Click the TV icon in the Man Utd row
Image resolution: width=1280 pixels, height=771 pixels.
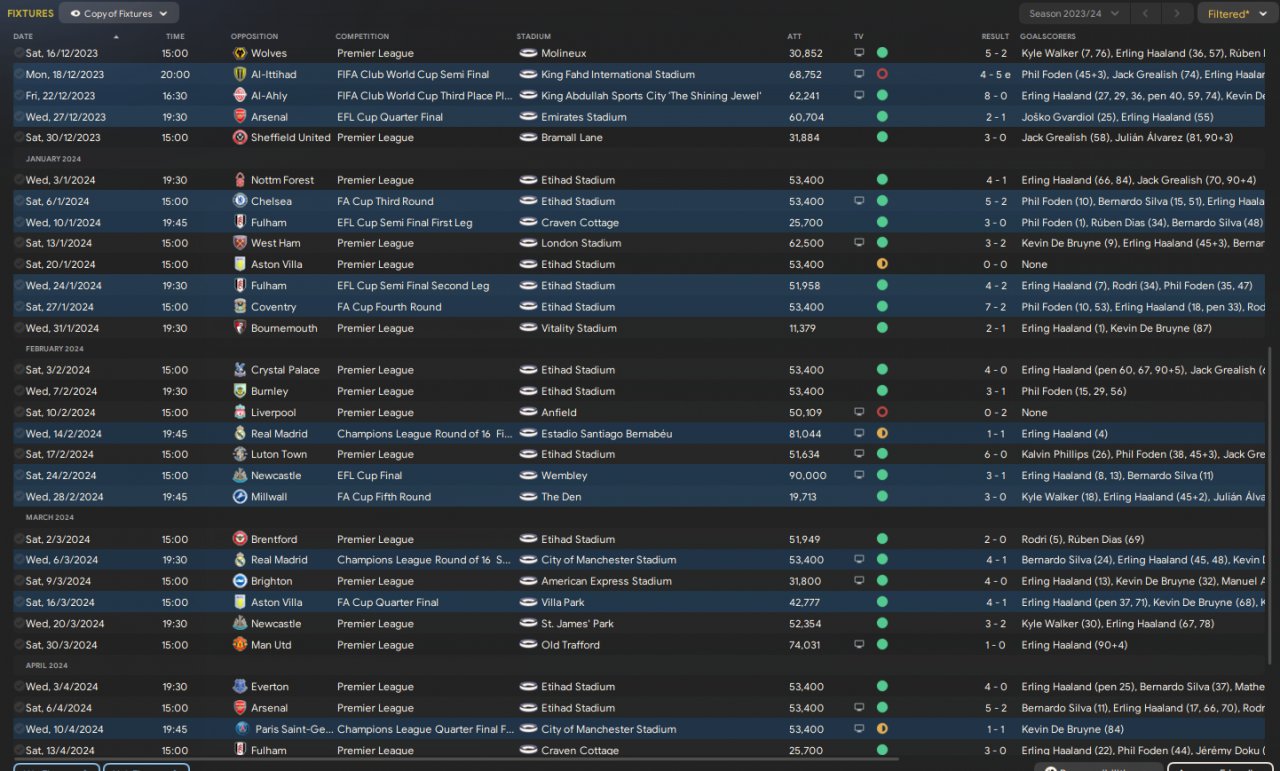pos(858,645)
